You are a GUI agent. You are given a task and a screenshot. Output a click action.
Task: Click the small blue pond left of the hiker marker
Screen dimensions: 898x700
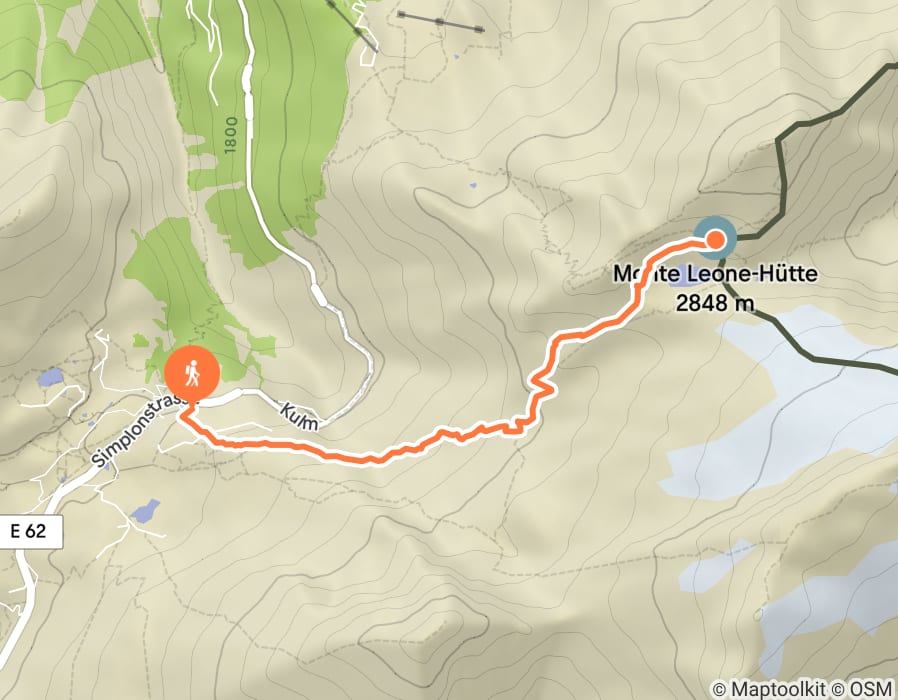coord(50,377)
